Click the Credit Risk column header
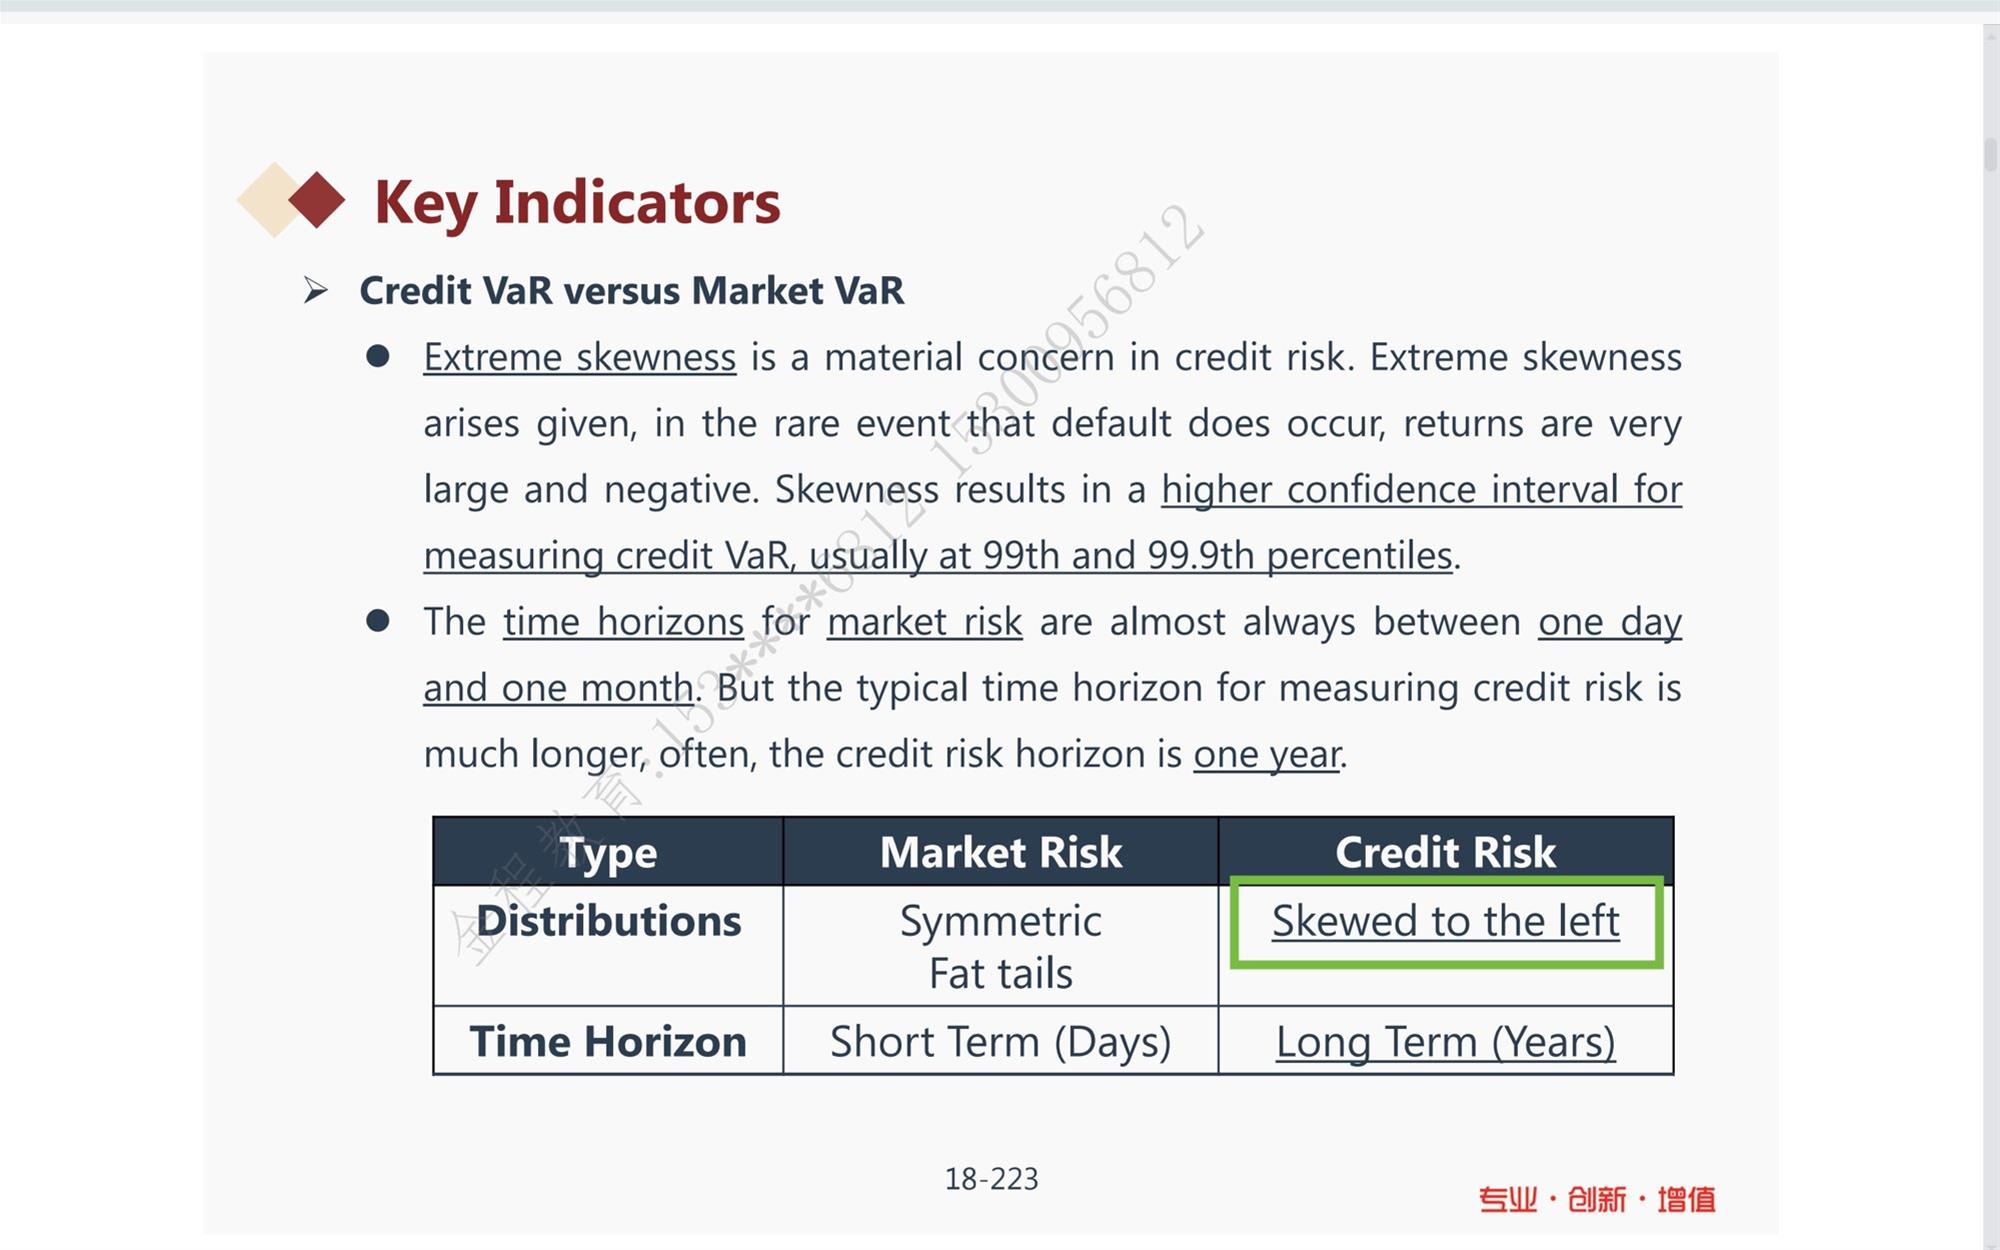The height and width of the screenshot is (1250, 2000). [1446, 852]
